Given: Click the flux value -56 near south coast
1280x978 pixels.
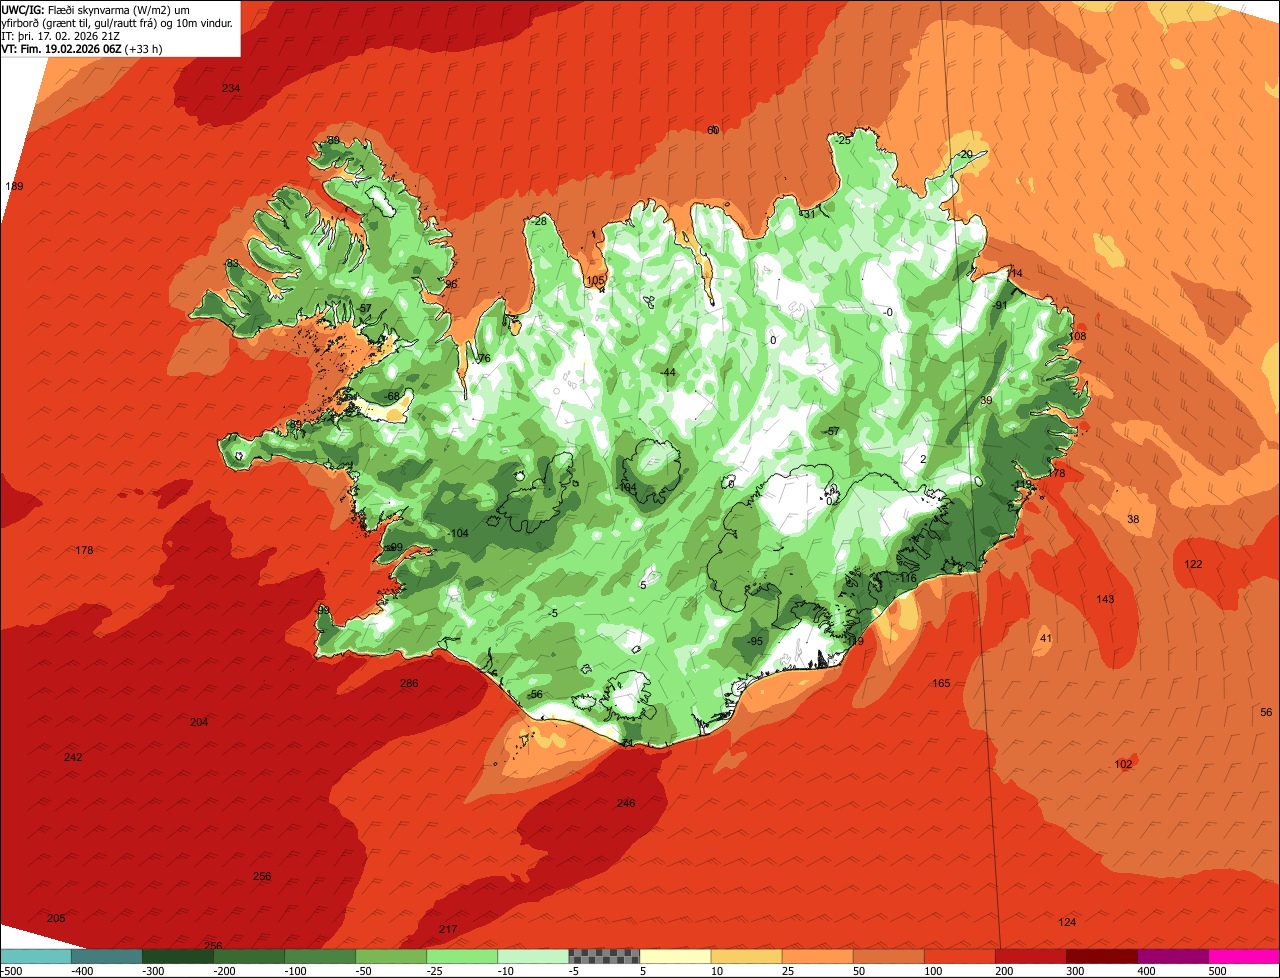Looking at the screenshot, I should point(533,694).
